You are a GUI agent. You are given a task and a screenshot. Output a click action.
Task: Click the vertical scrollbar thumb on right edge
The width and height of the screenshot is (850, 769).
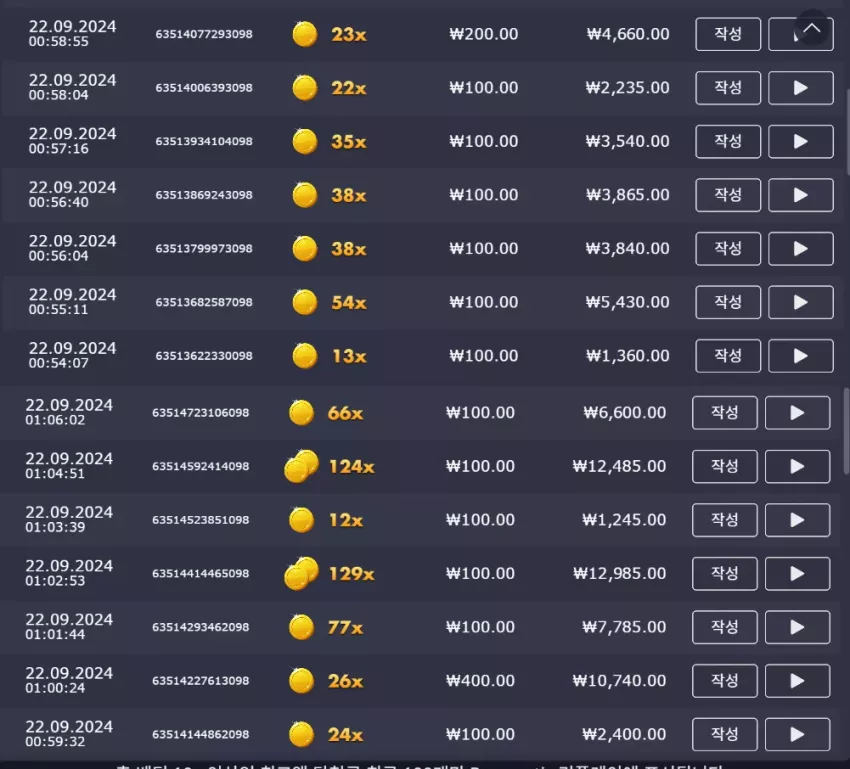coord(846,431)
